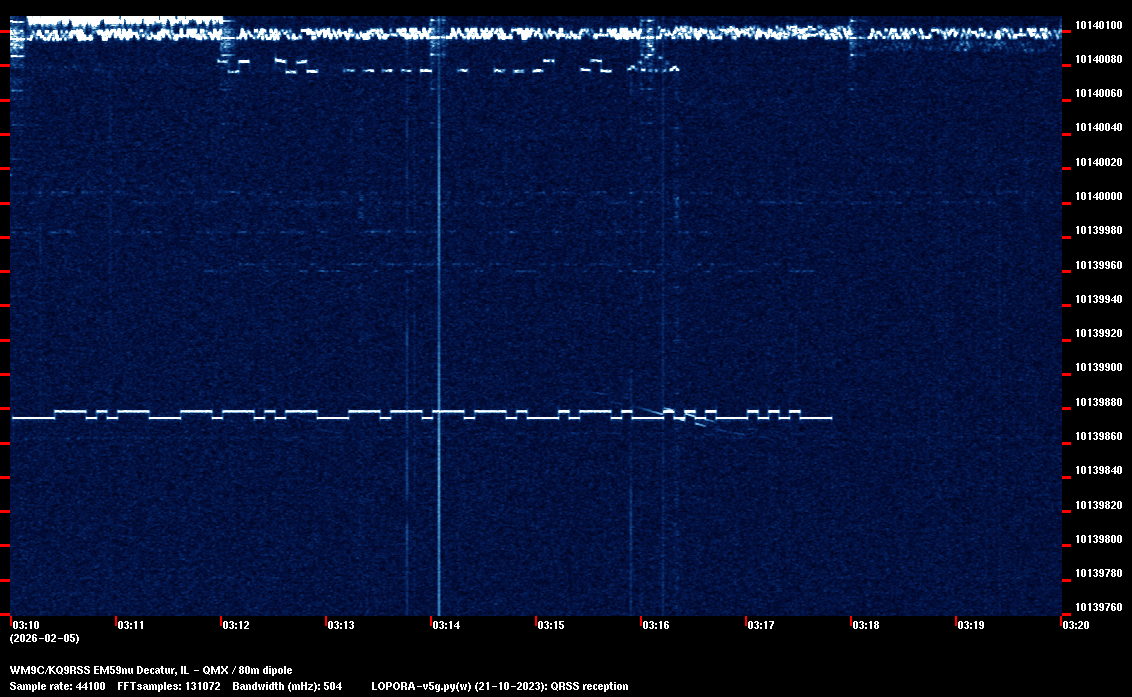This screenshot has height=697, width=1132.
Task: Click the 10139760 frequency label at bottom
Action: (x=1099, y=607)
